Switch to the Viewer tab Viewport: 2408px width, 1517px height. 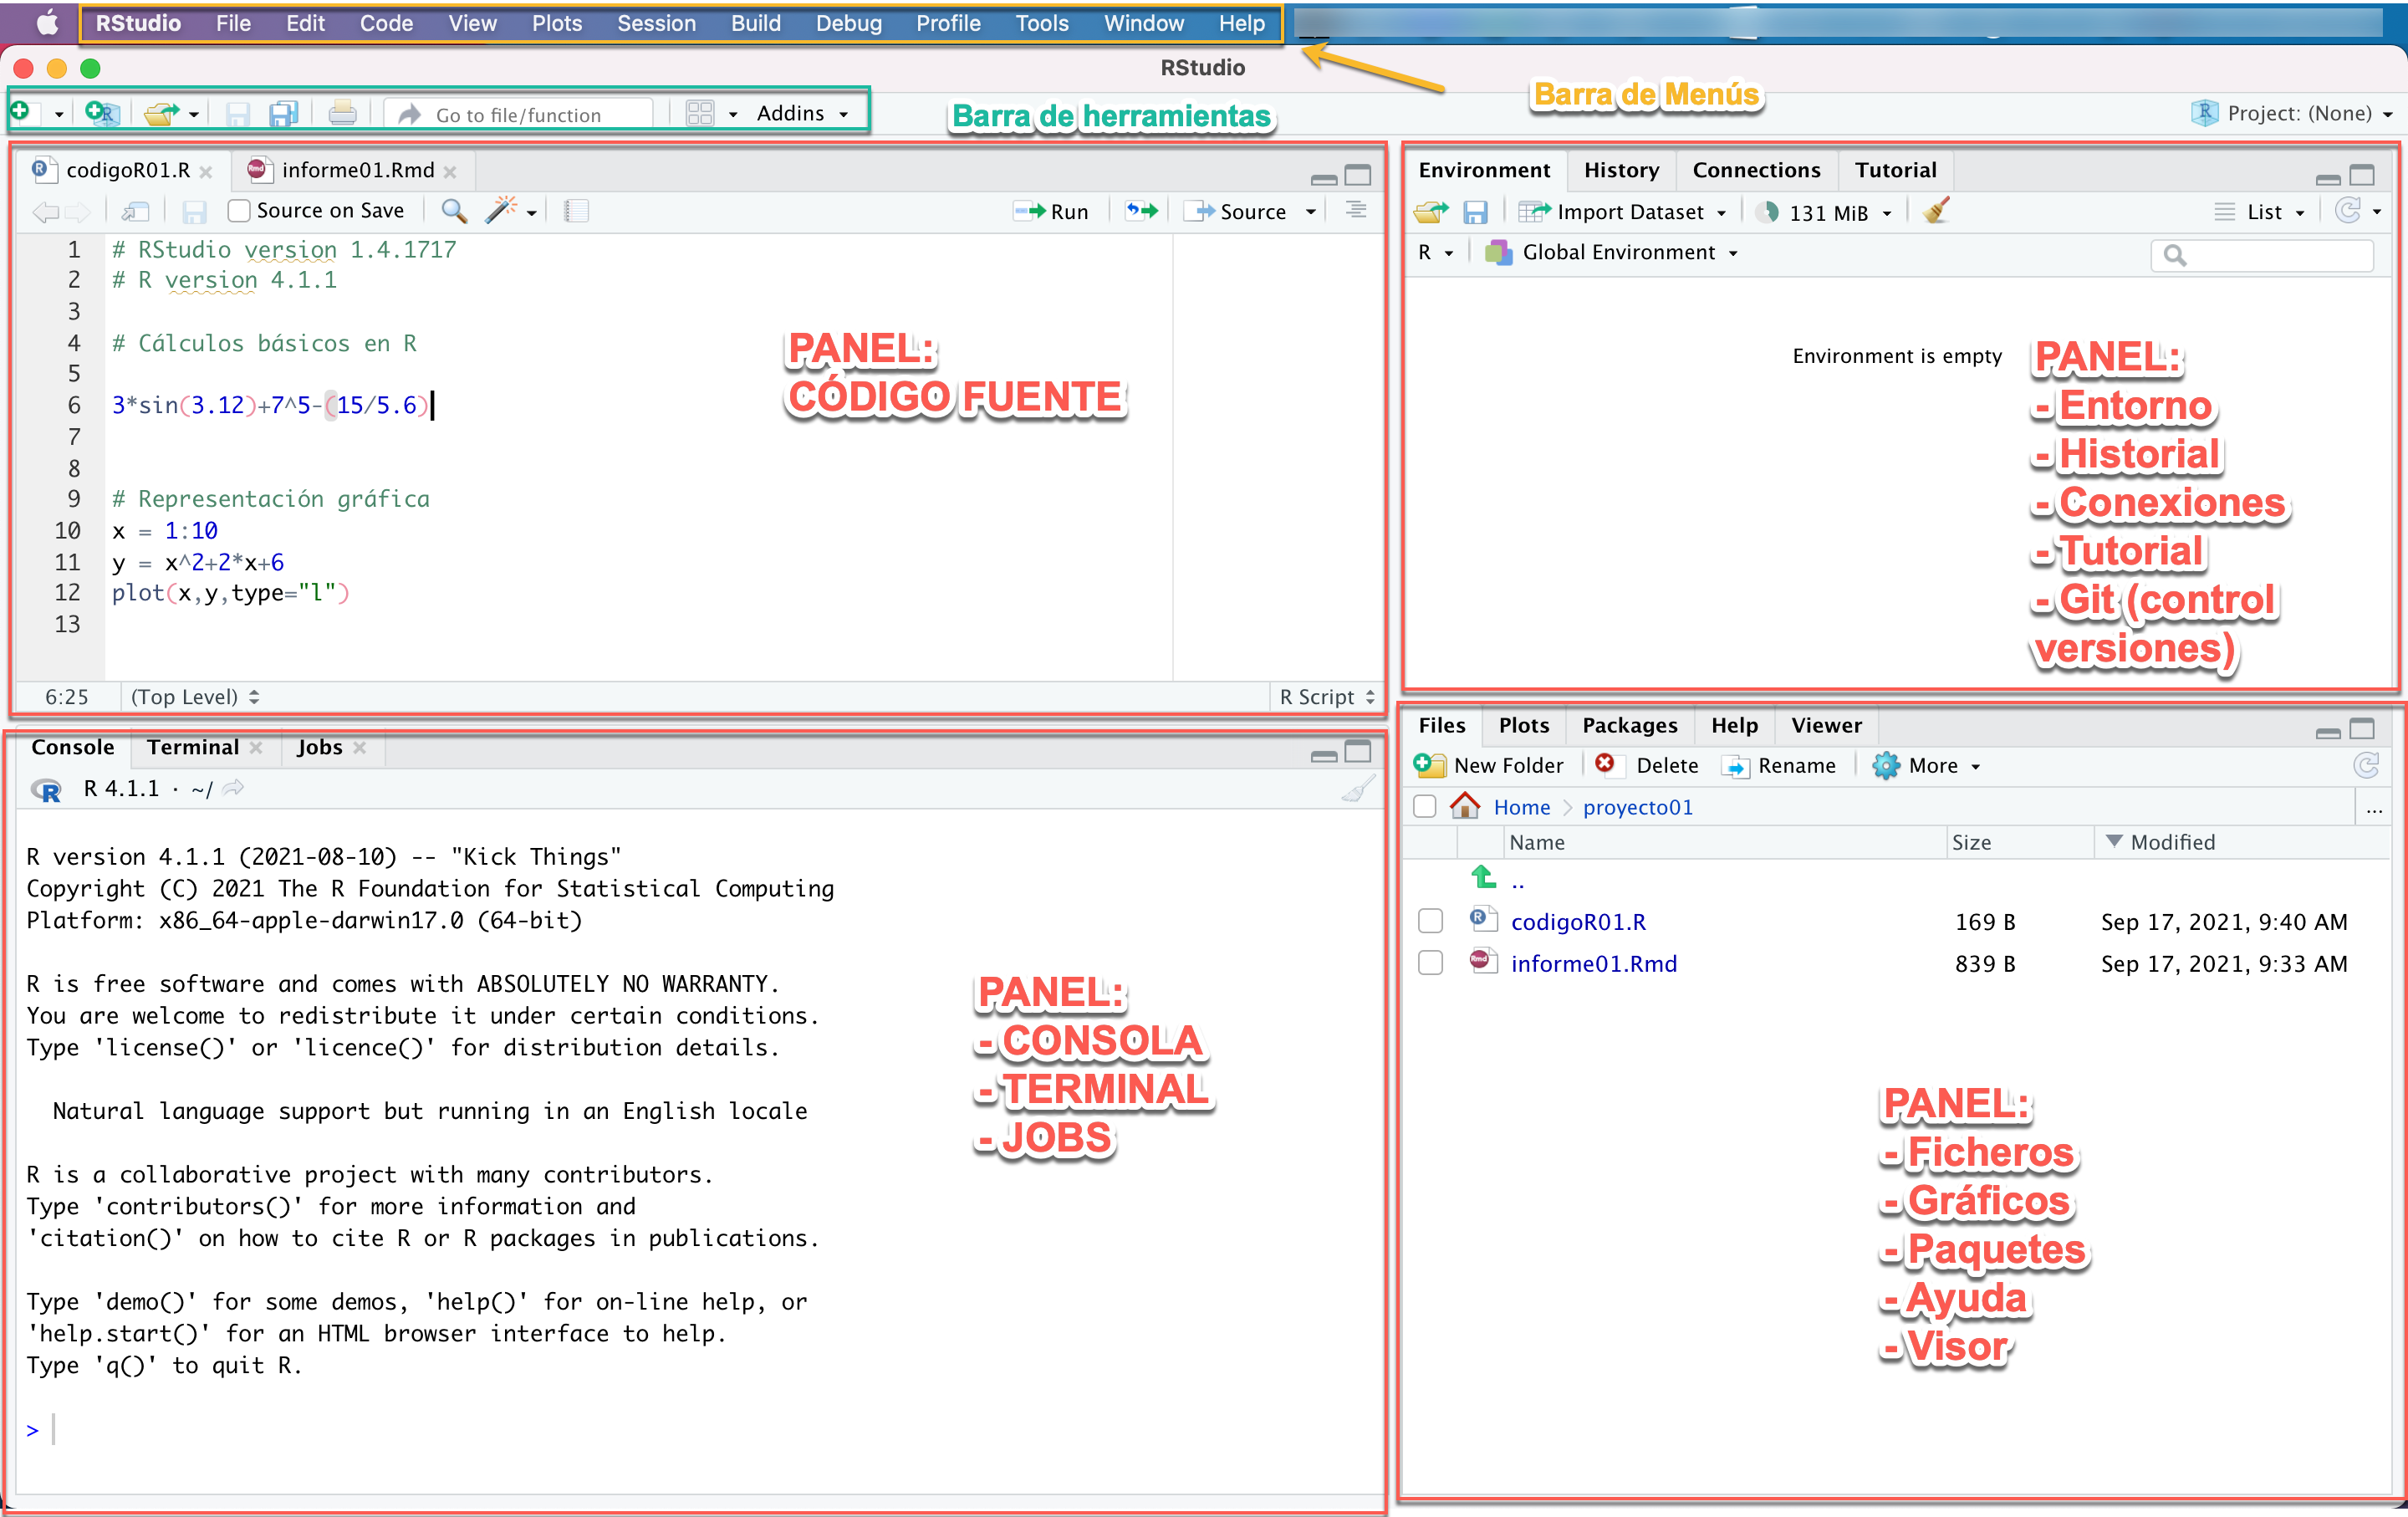point(1826,725)
